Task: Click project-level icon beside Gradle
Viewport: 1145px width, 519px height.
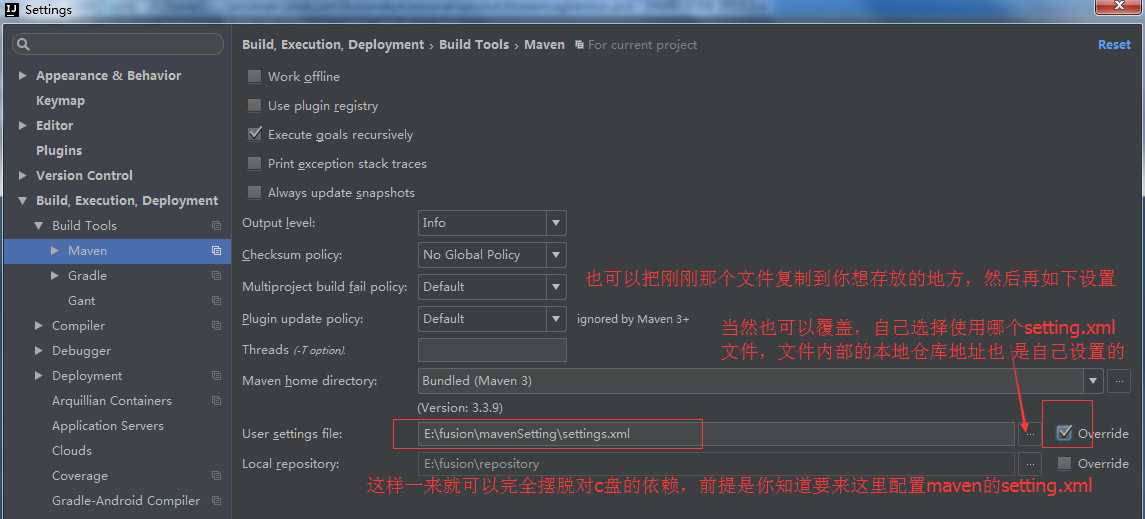Action: (x=216, y=276)
